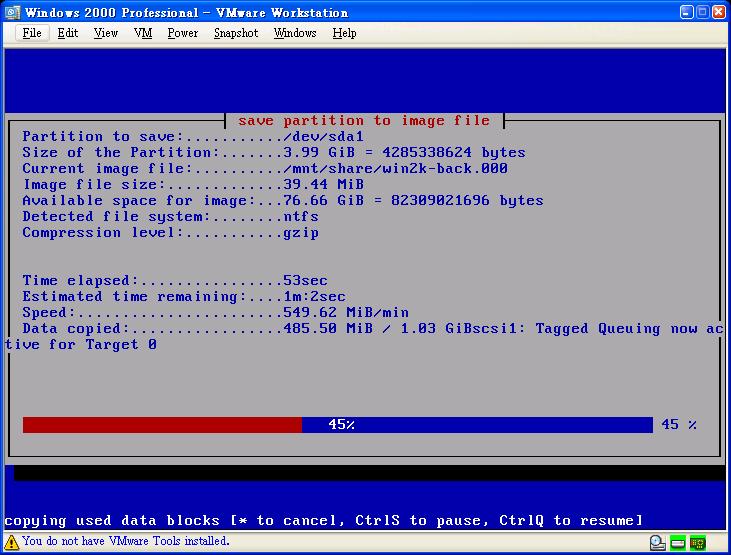Click the VMware title bar application icon
Screen dimensions: 731x555
pos(13,12)
